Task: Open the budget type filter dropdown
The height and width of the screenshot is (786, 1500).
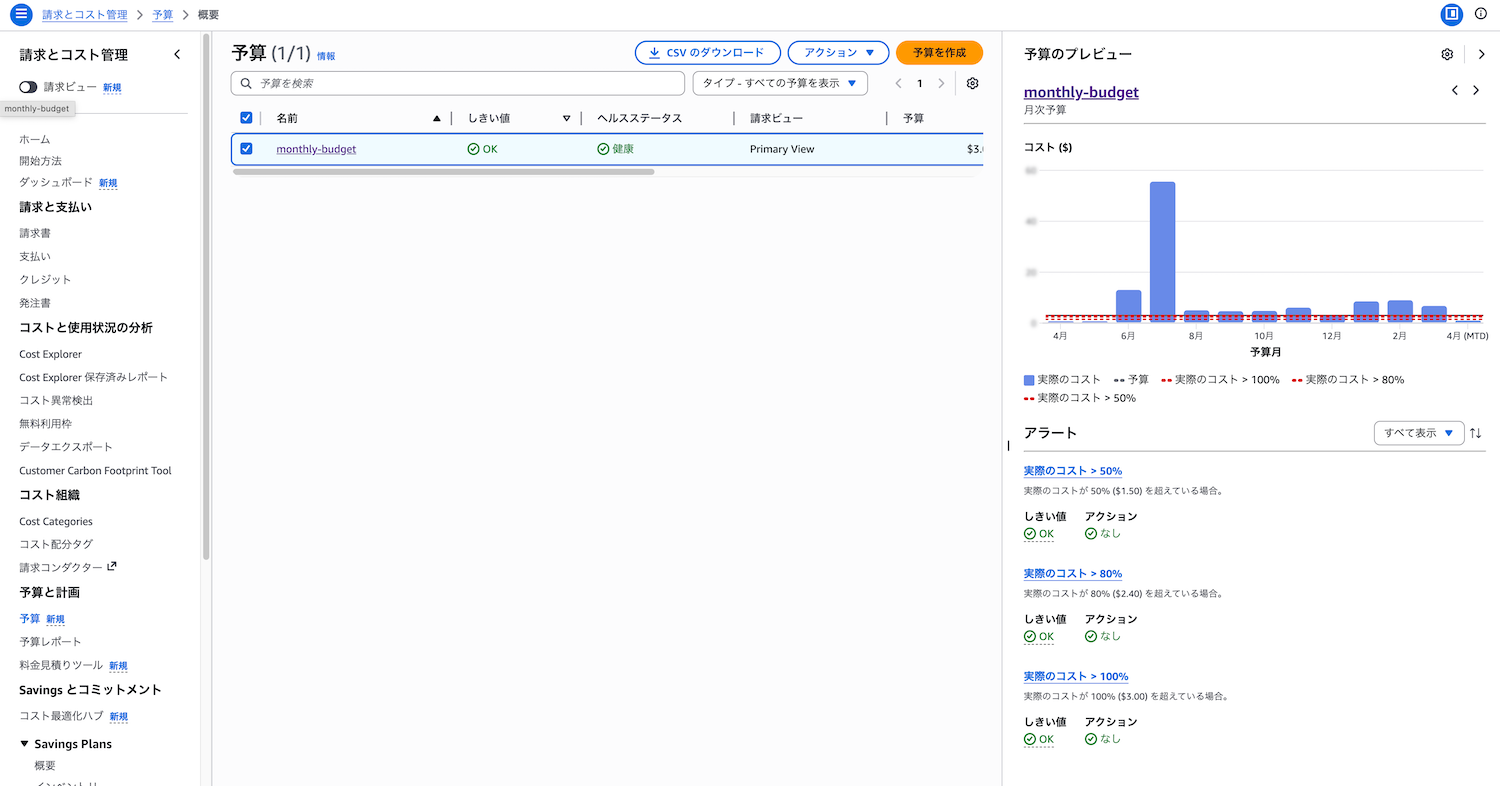Action: click(779, 84)
